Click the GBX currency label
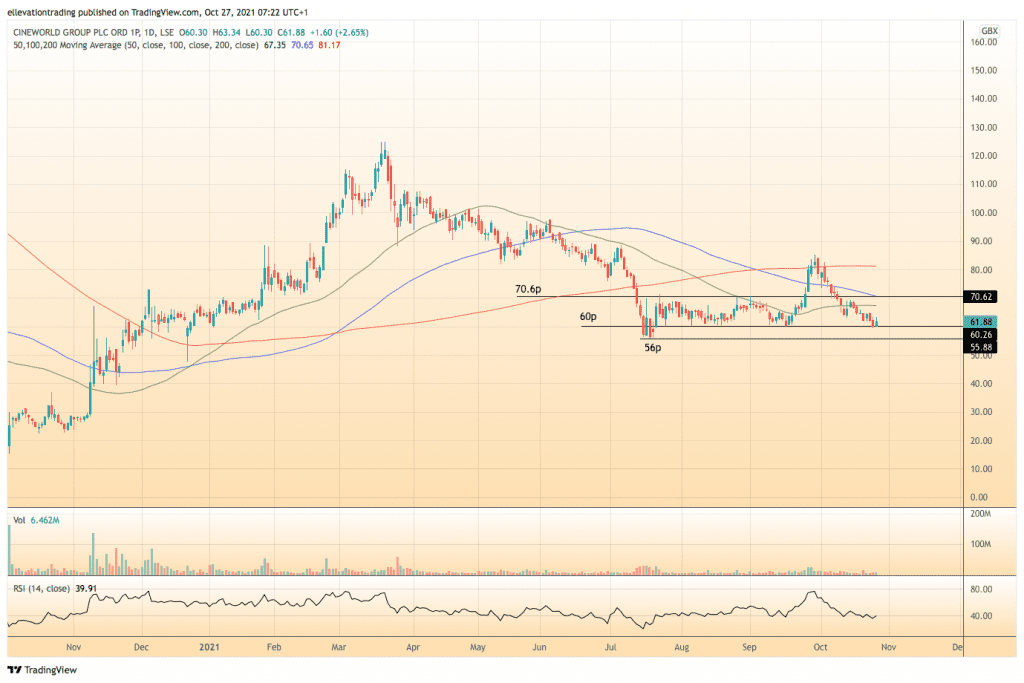Viewport: 1024px width, 683px height. tap(989, 31)
